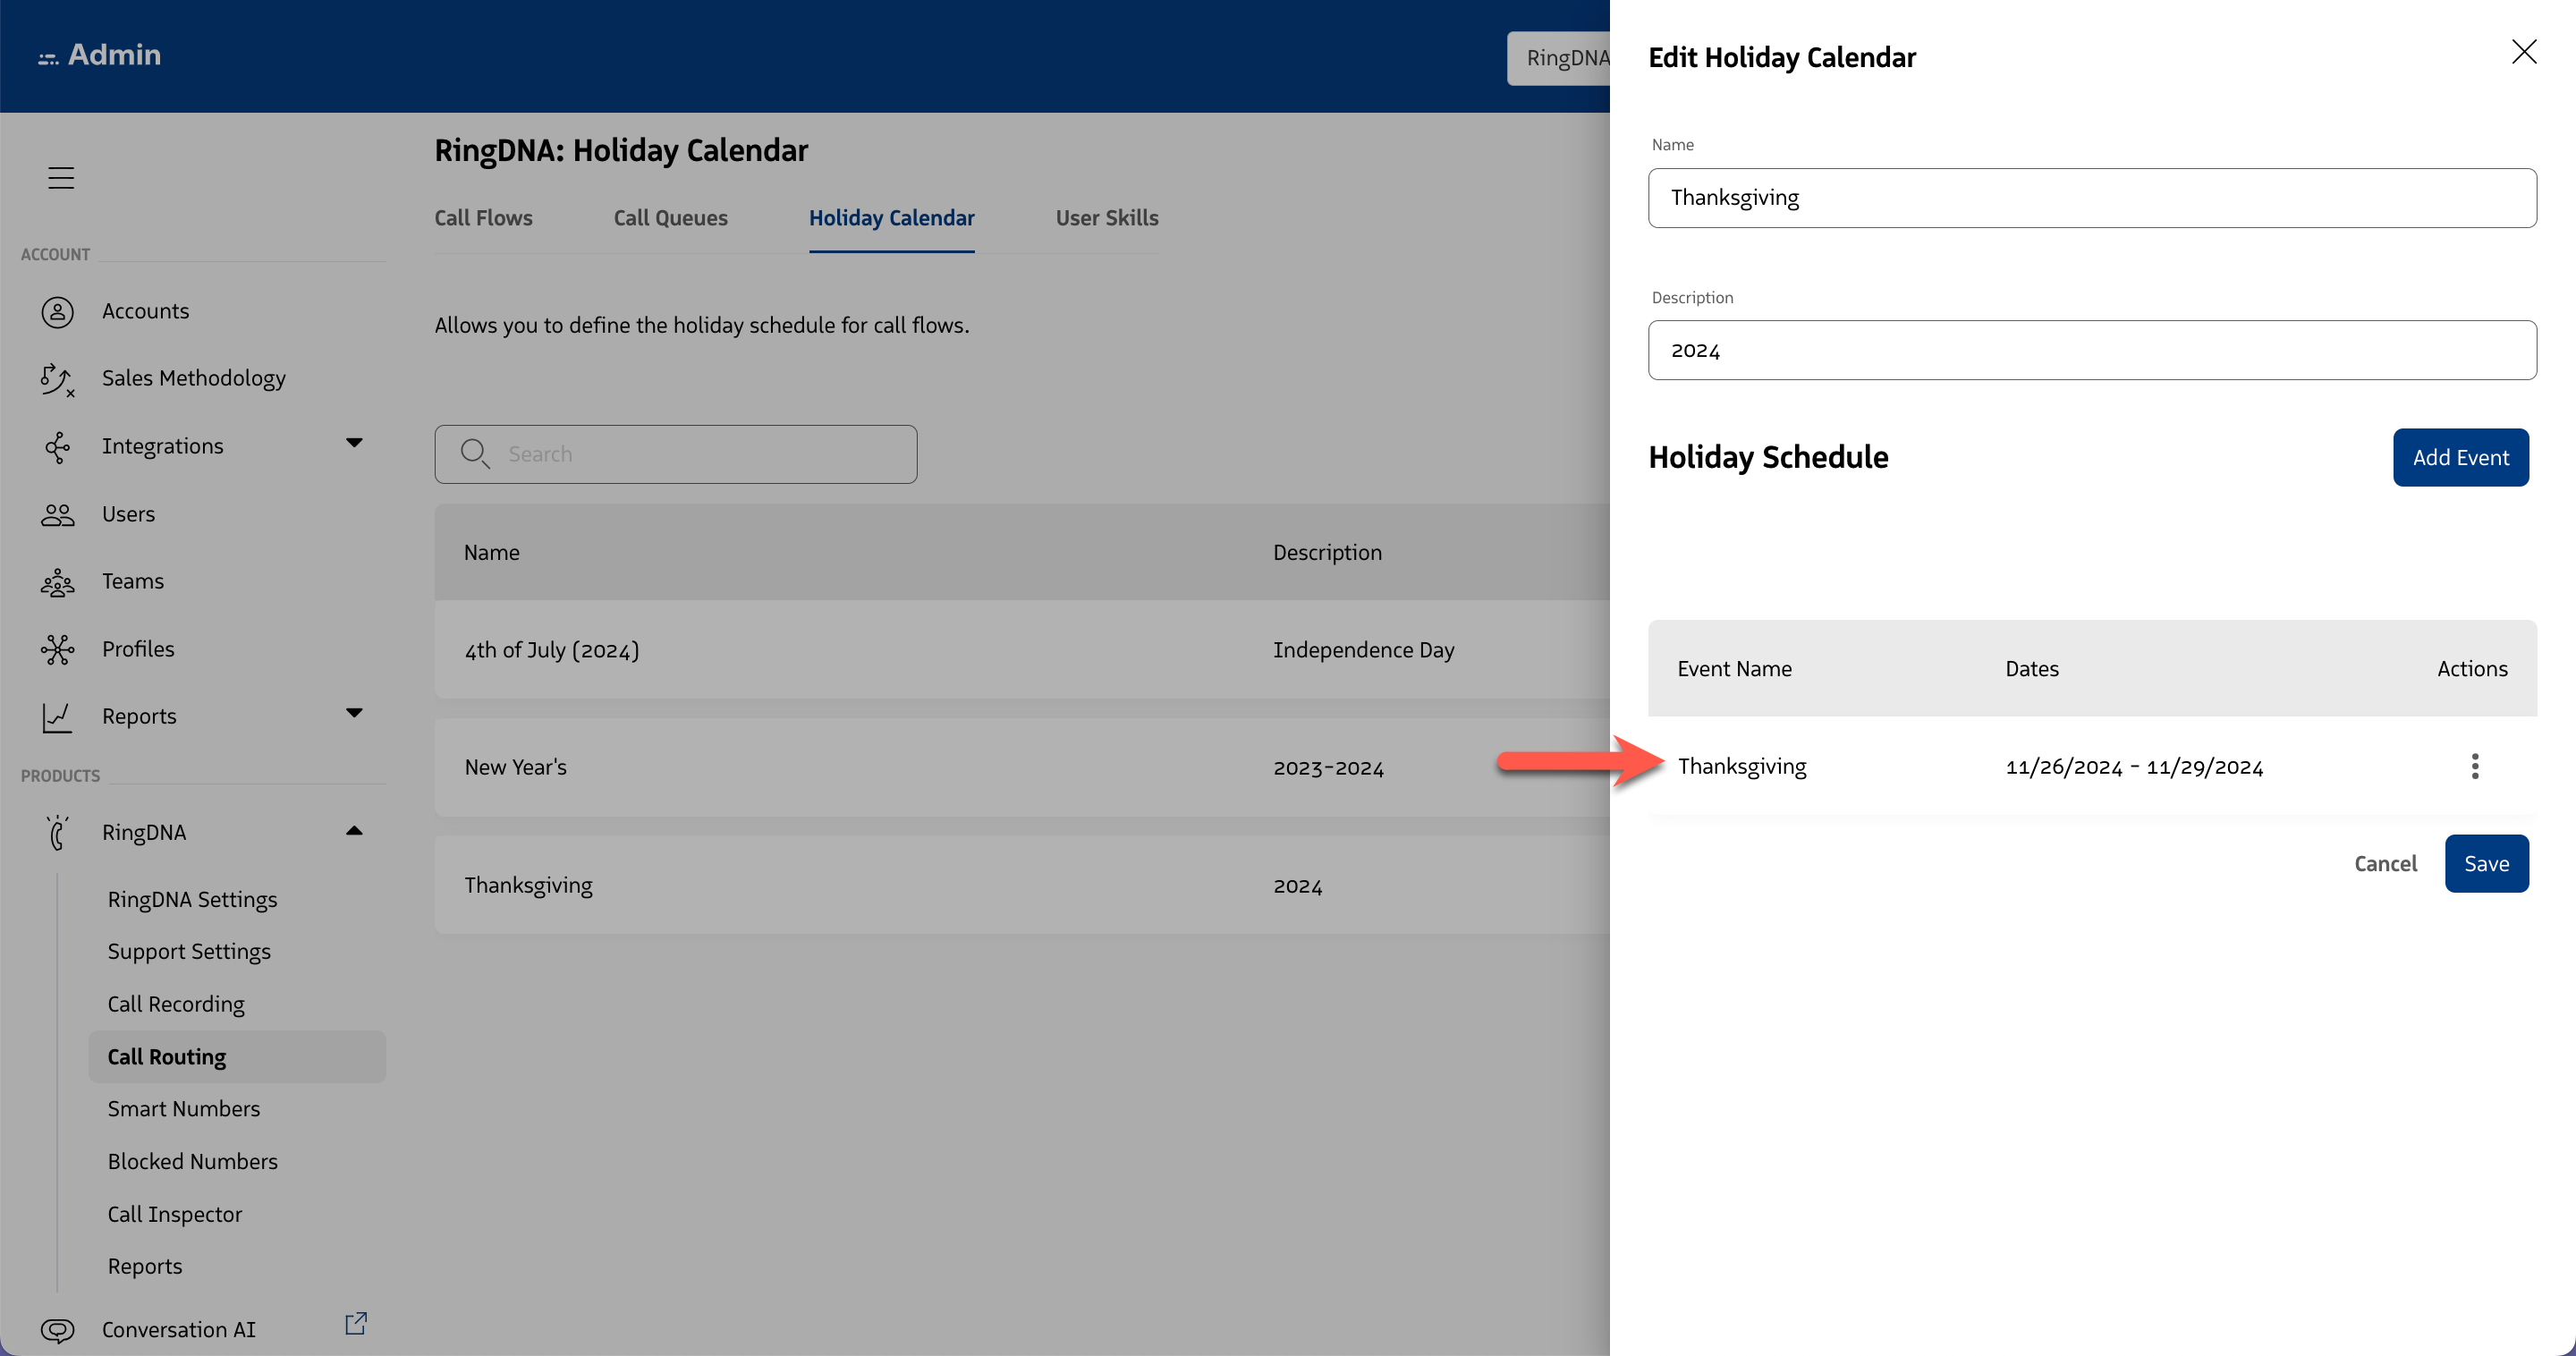Open Conversation AI external link icon
2576x1356 pixels.
(355, 1324)
